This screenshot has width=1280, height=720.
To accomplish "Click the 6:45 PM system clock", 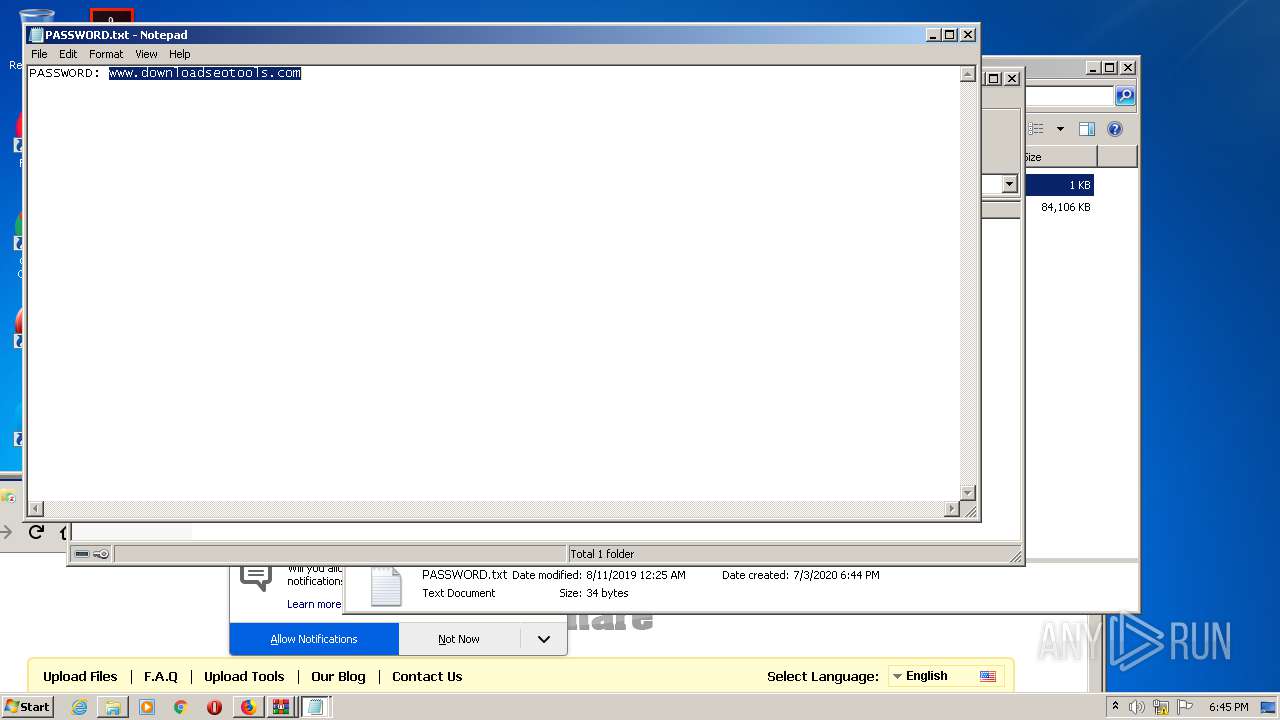I will click(1228, 707).
